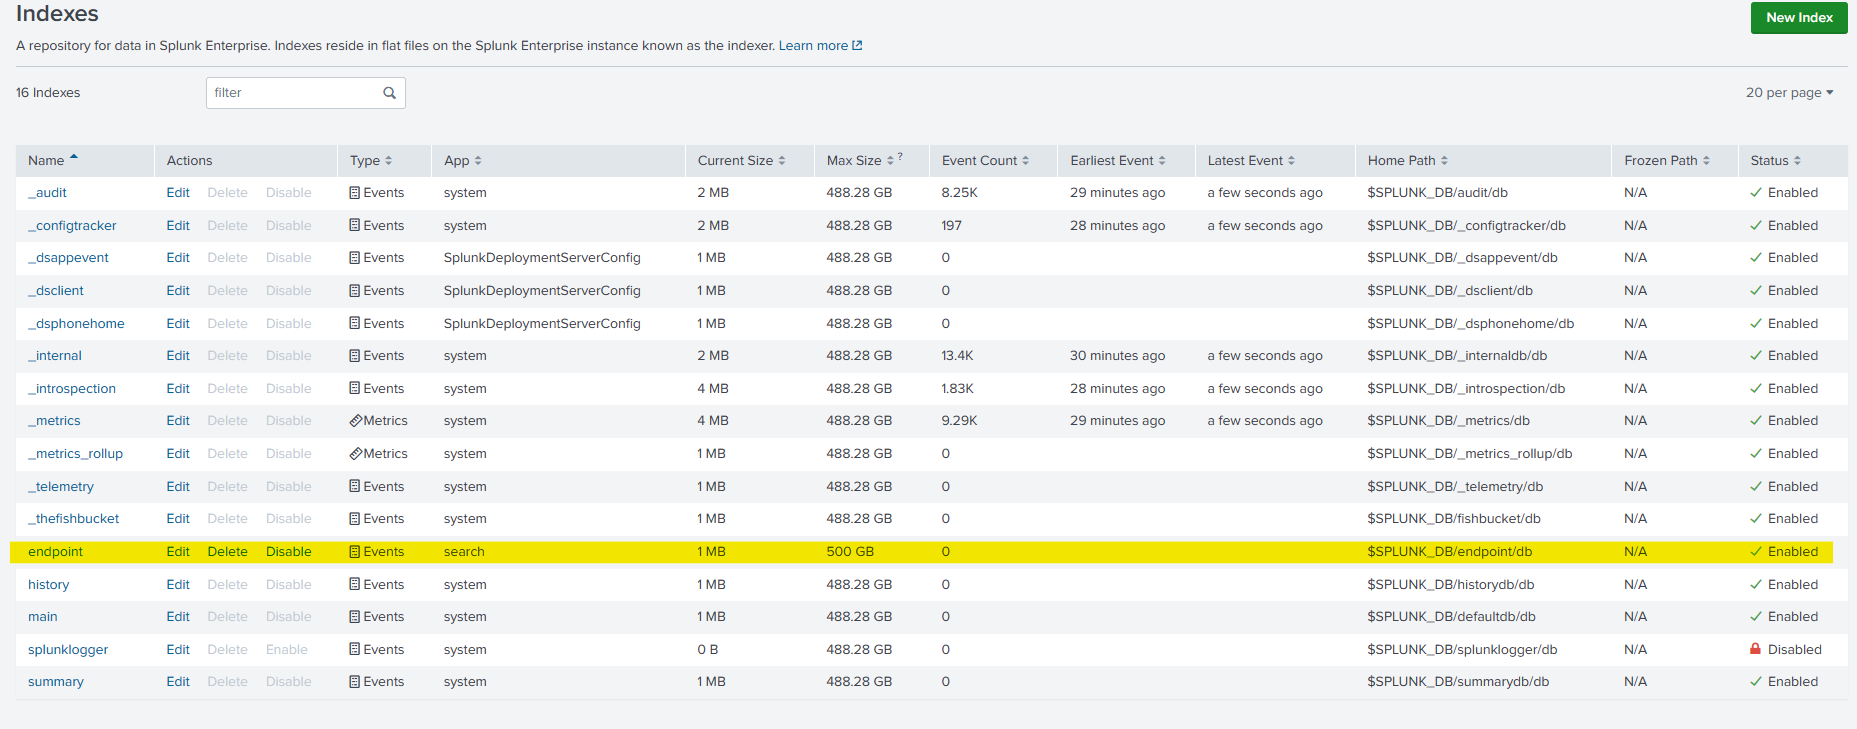Screen dimensions: 1857x729
Task: Sort by Status column
Action: click(1775, 161)
